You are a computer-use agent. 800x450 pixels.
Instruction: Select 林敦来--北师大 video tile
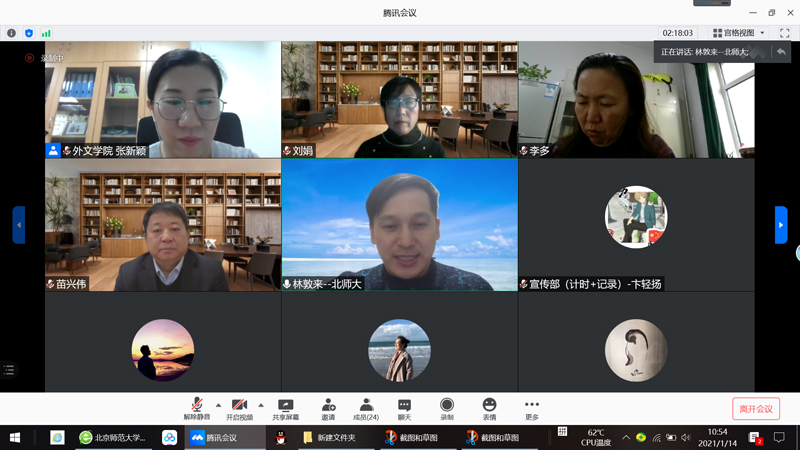399,225
